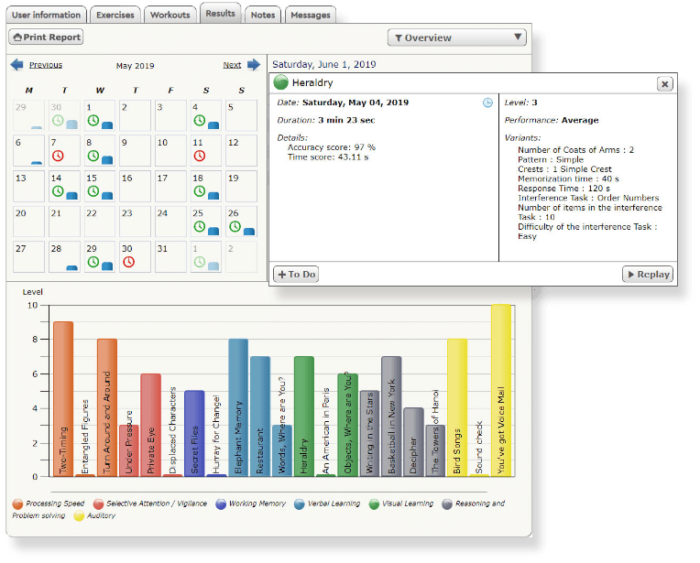Switch to the Exercises tab
The height and width of the screenshot is (563, 700).
(115, 15)
